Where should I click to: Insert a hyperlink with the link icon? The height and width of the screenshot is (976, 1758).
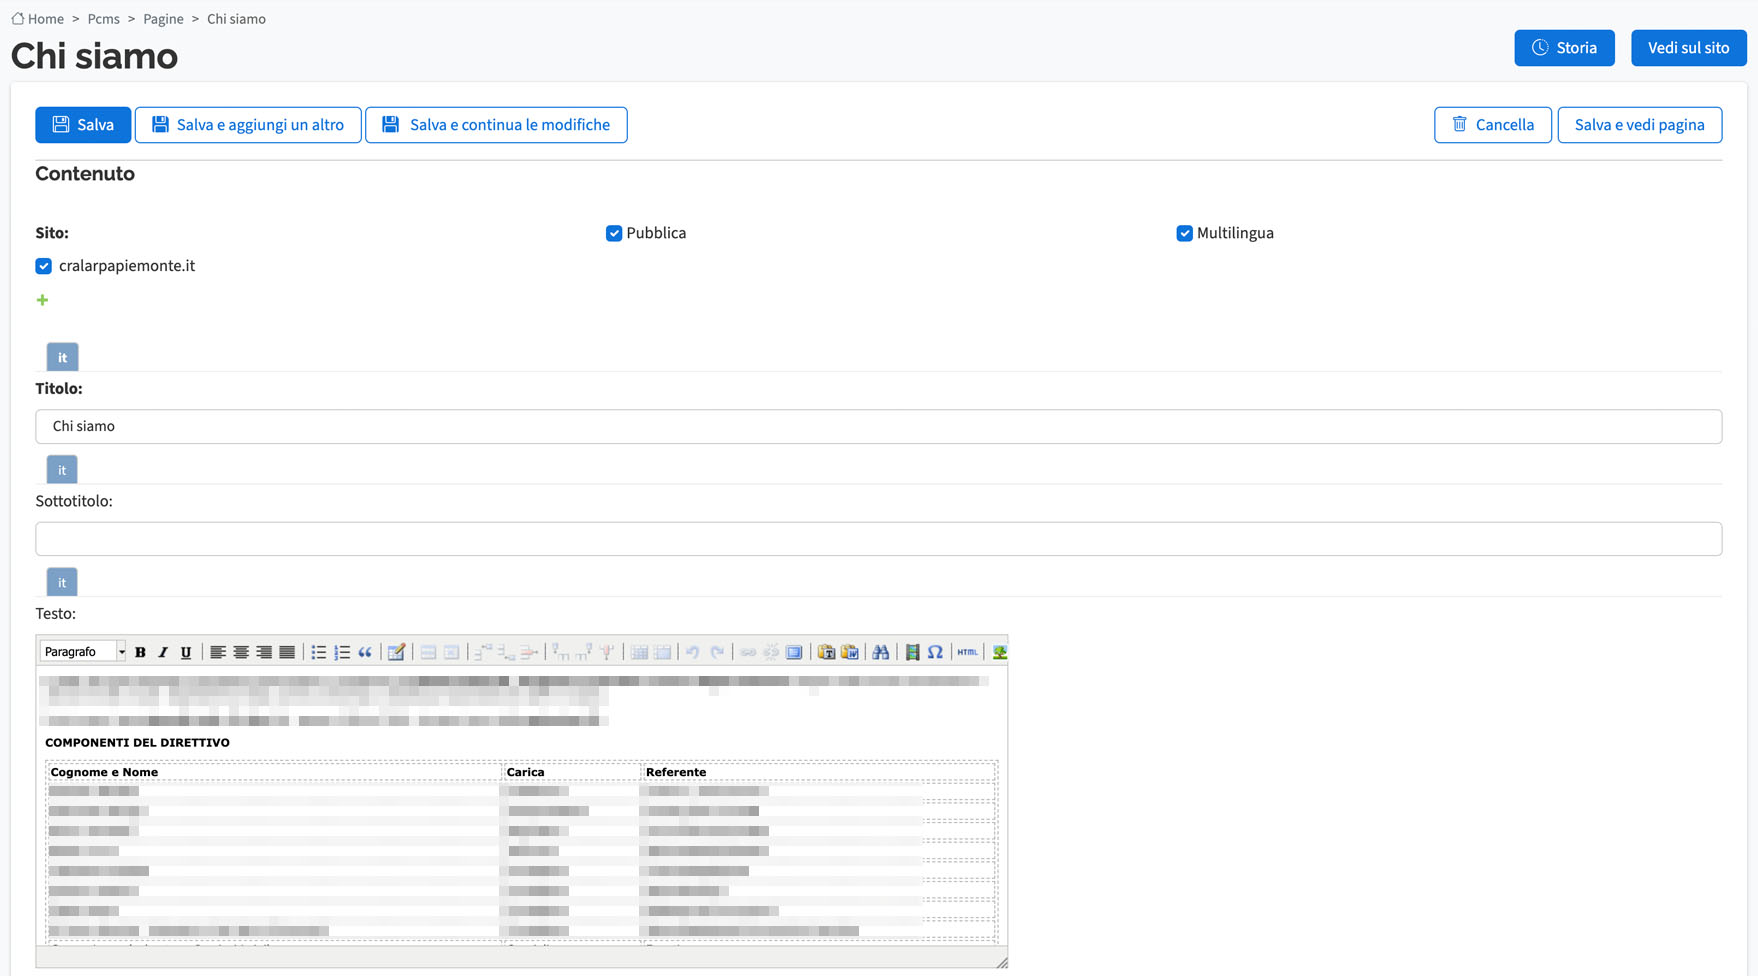pyautogui.click(x=748, y=652)
